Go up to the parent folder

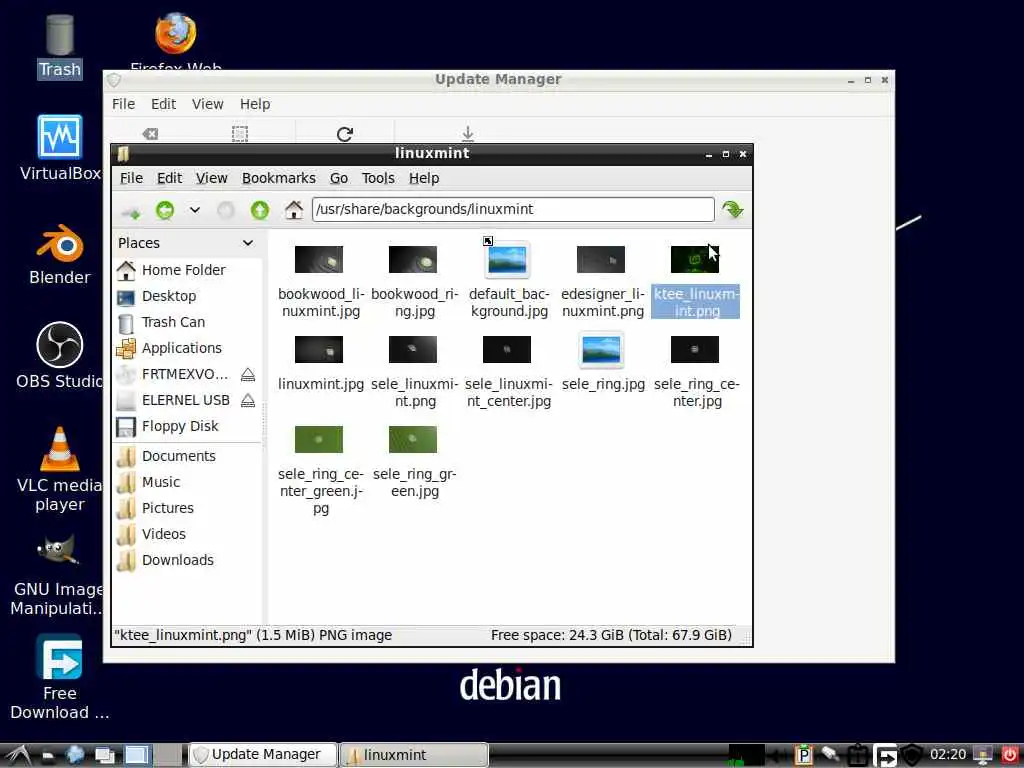[x=260, y=210]
